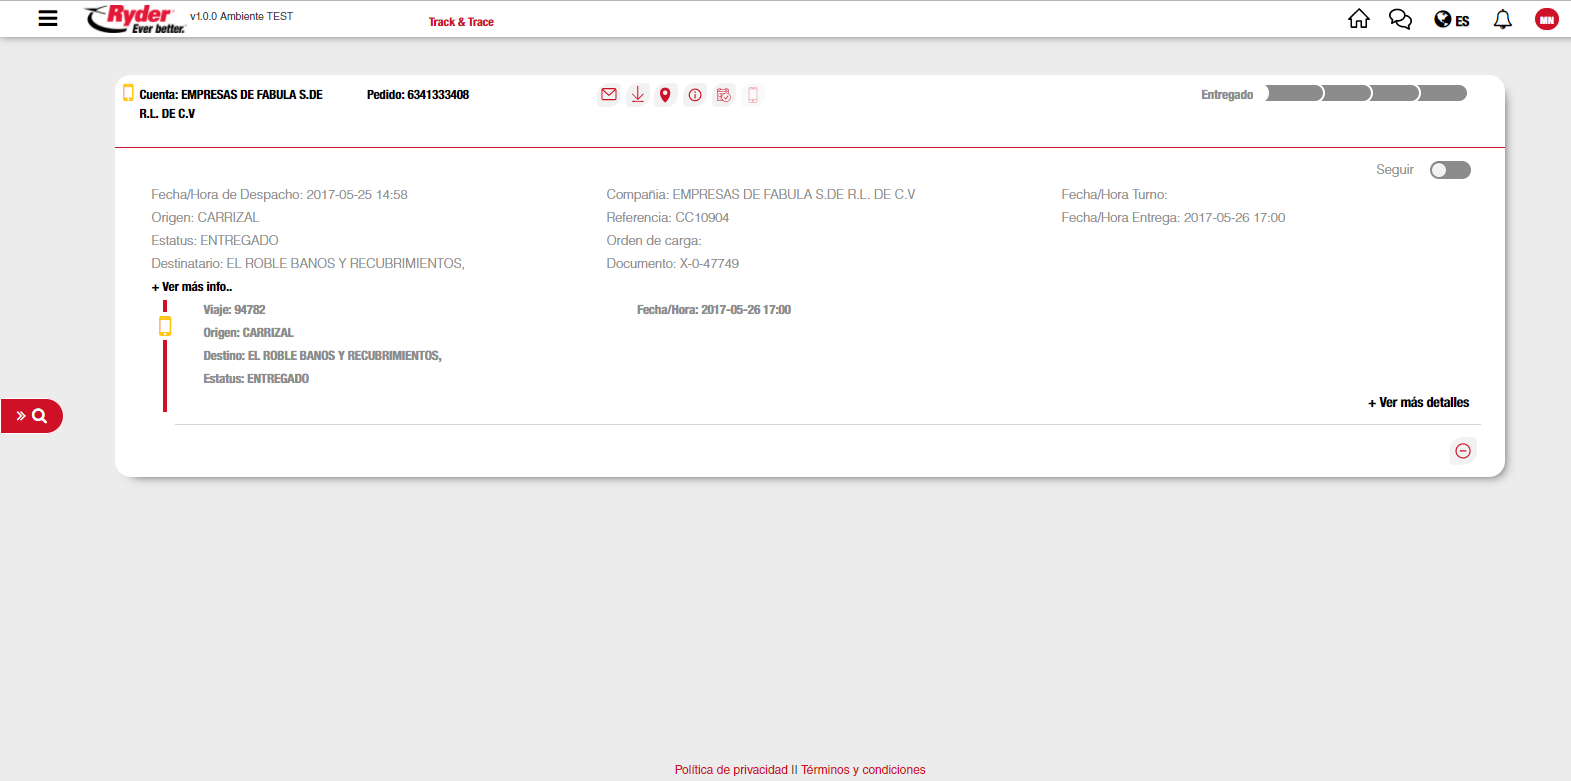The width and height of the screenshot is (1571, 781).
Task: Expand Ver más info..
Action: point(192,287)
